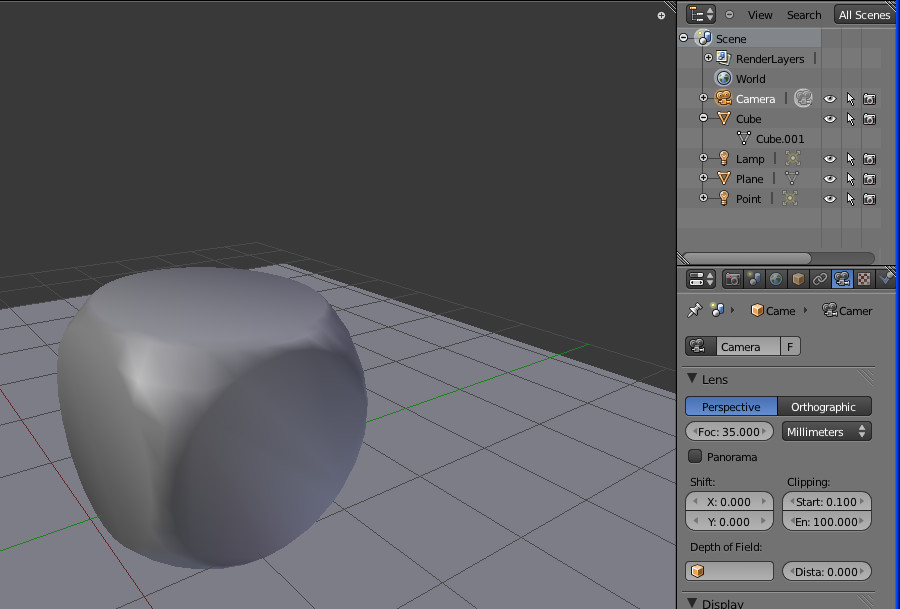Switch to Object Constraints tab
The height and width of the screenshot is (609, 900).
[x=820, y=280]
